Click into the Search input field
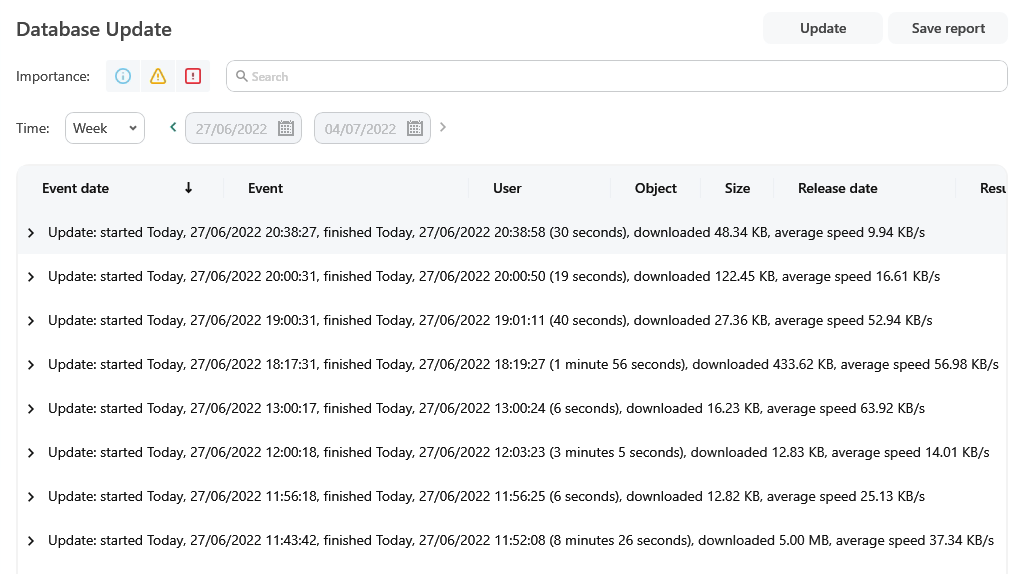The image size is (1019, 574). [x=620, y=76]
